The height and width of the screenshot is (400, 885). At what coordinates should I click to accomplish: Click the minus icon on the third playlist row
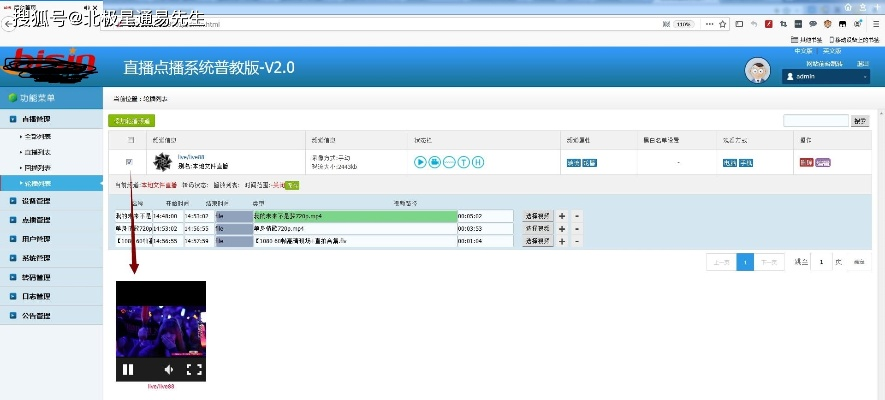(x=575, y=241)
